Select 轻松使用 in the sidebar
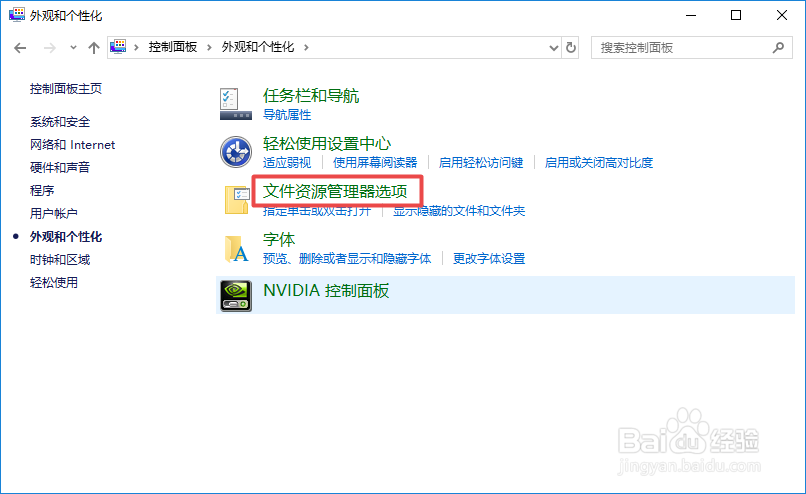The height and width of the screenshot is (494, 806). tap(53, 282)
